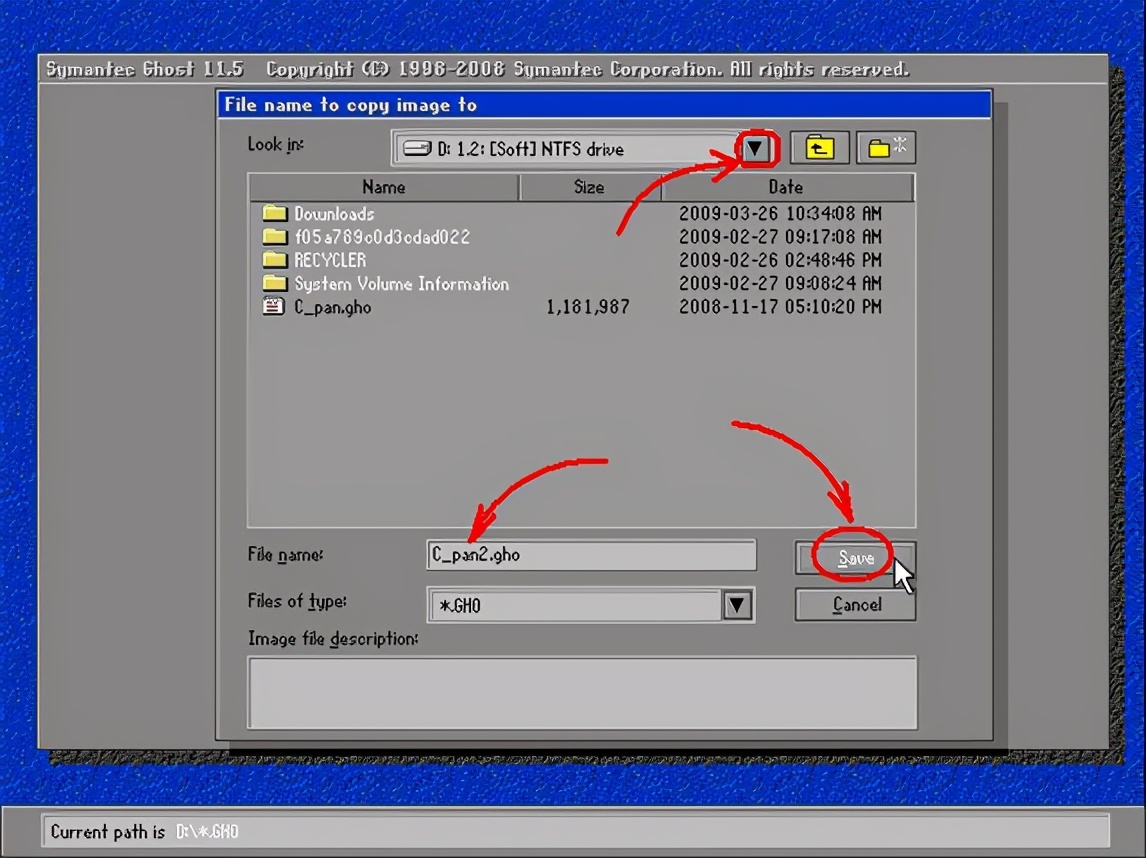Click the date 2009-02-26 02:48:46 PM
The height and width of the screenshot is (858, 1146).
tap(780, 260)
